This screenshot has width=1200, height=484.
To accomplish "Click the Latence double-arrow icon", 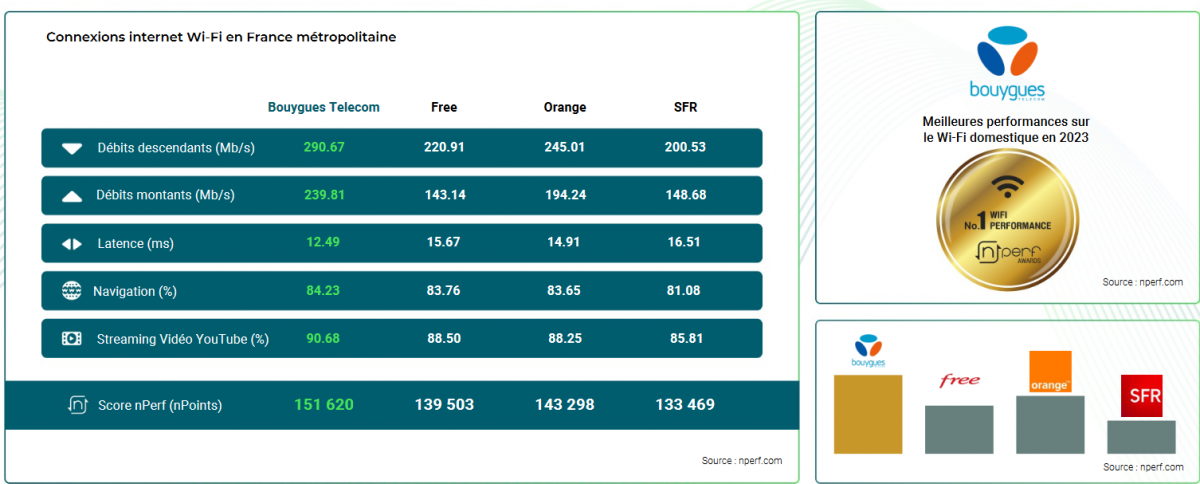I will tap(72, 244).
